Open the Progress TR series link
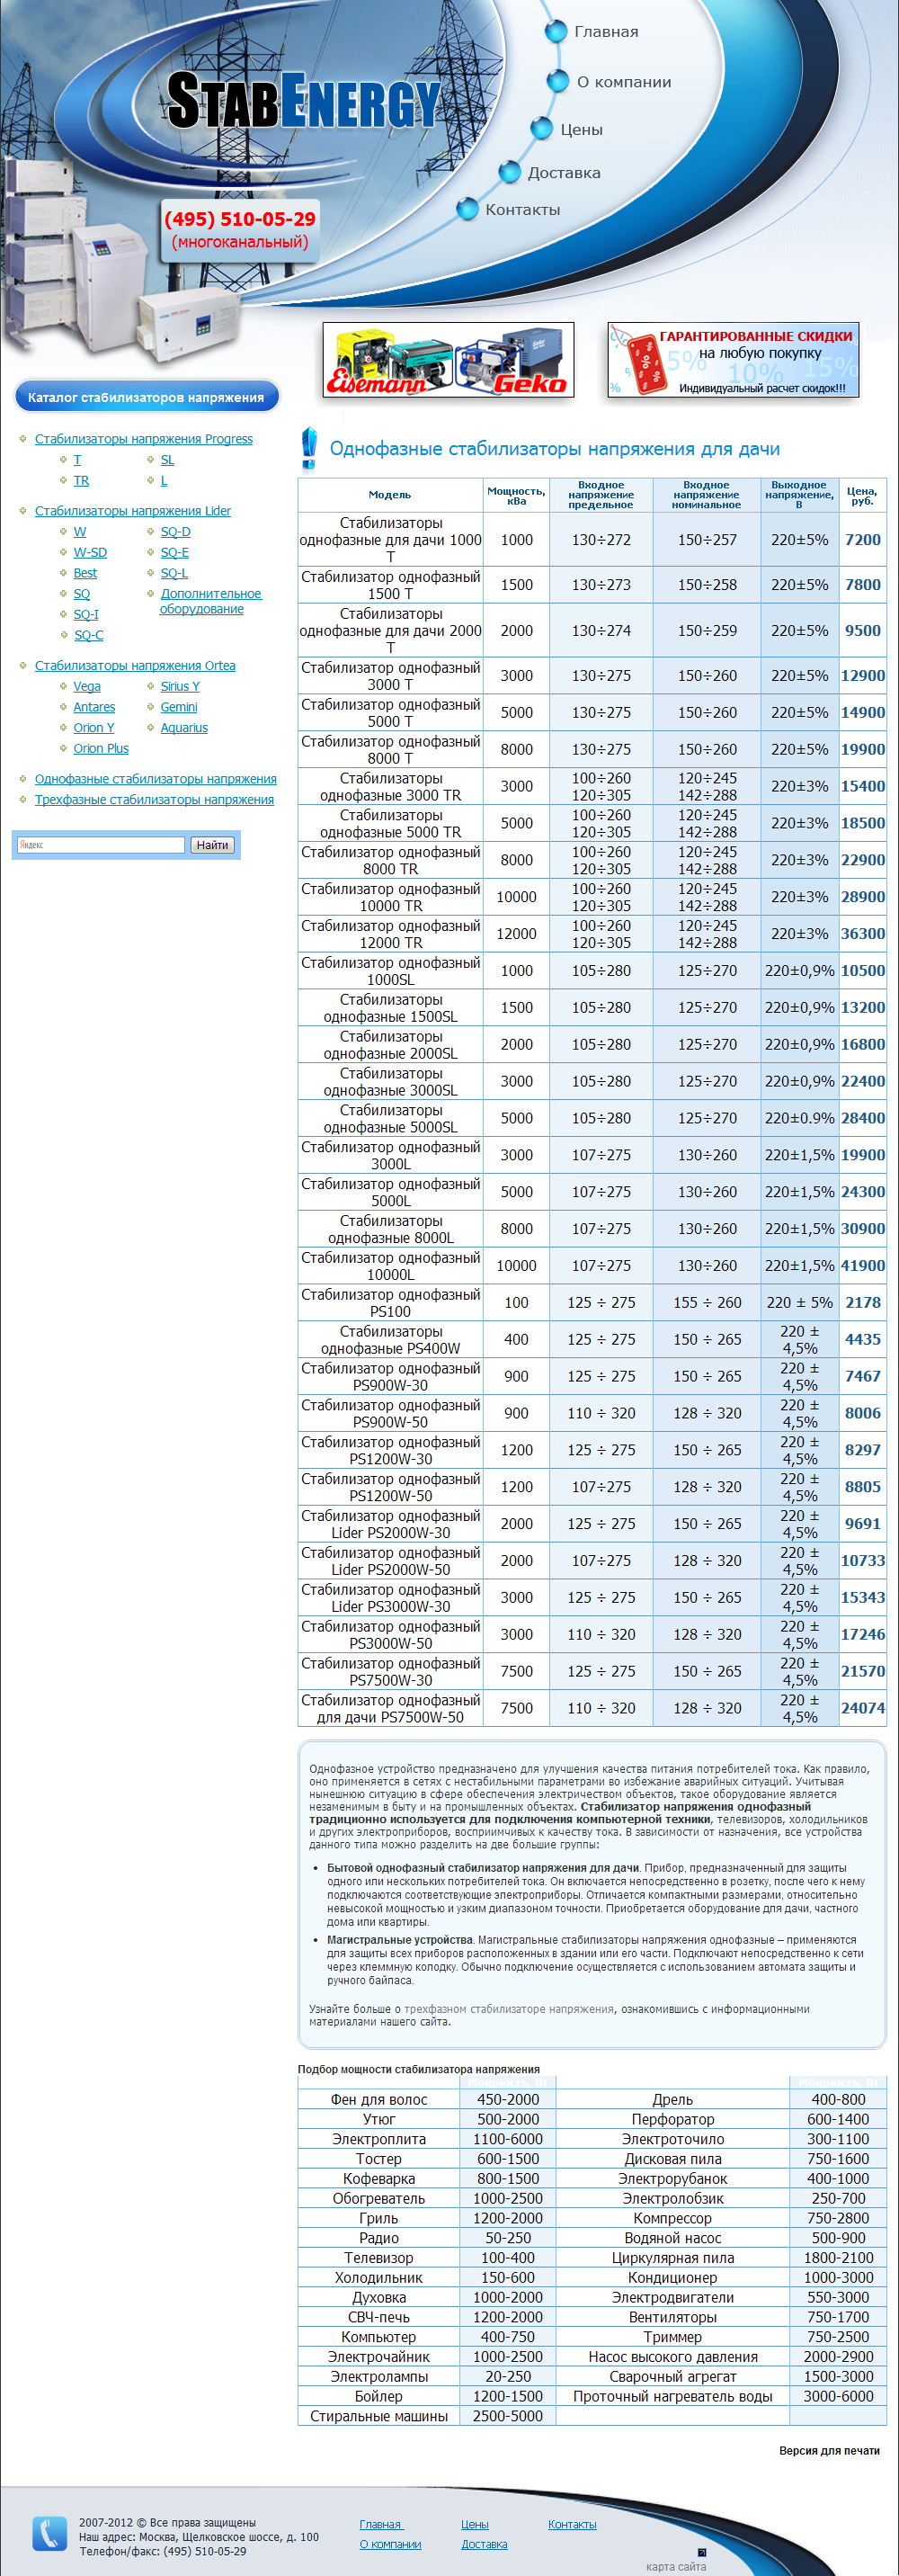The width and height of the screenshot is (899, 2576). point(81,481)
